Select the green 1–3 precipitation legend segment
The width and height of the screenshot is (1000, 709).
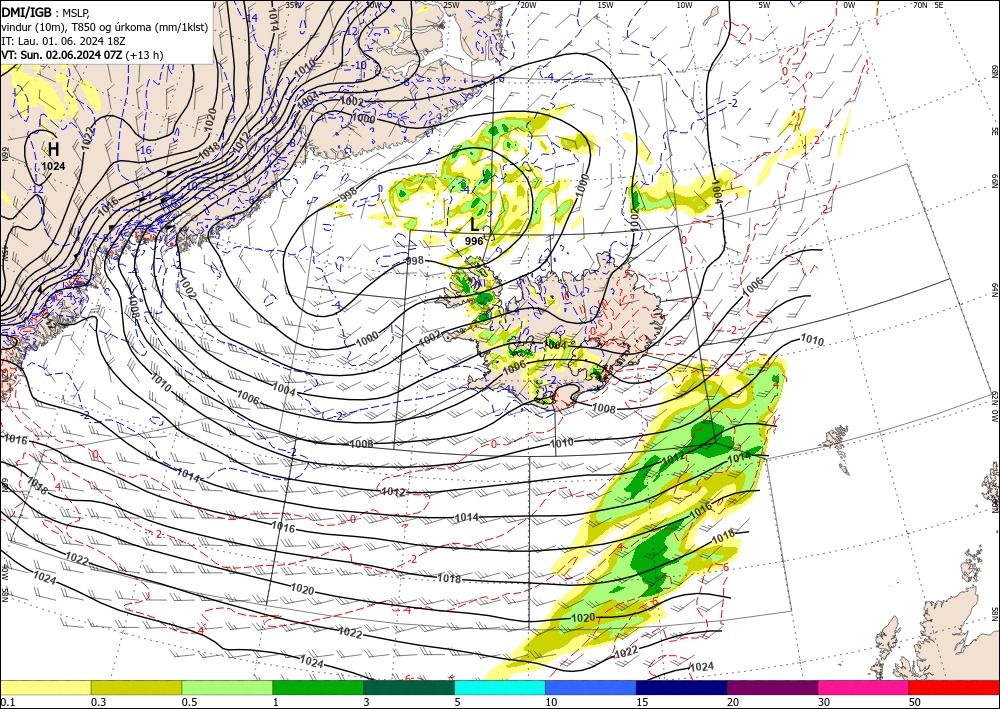(x=318, y=687)
